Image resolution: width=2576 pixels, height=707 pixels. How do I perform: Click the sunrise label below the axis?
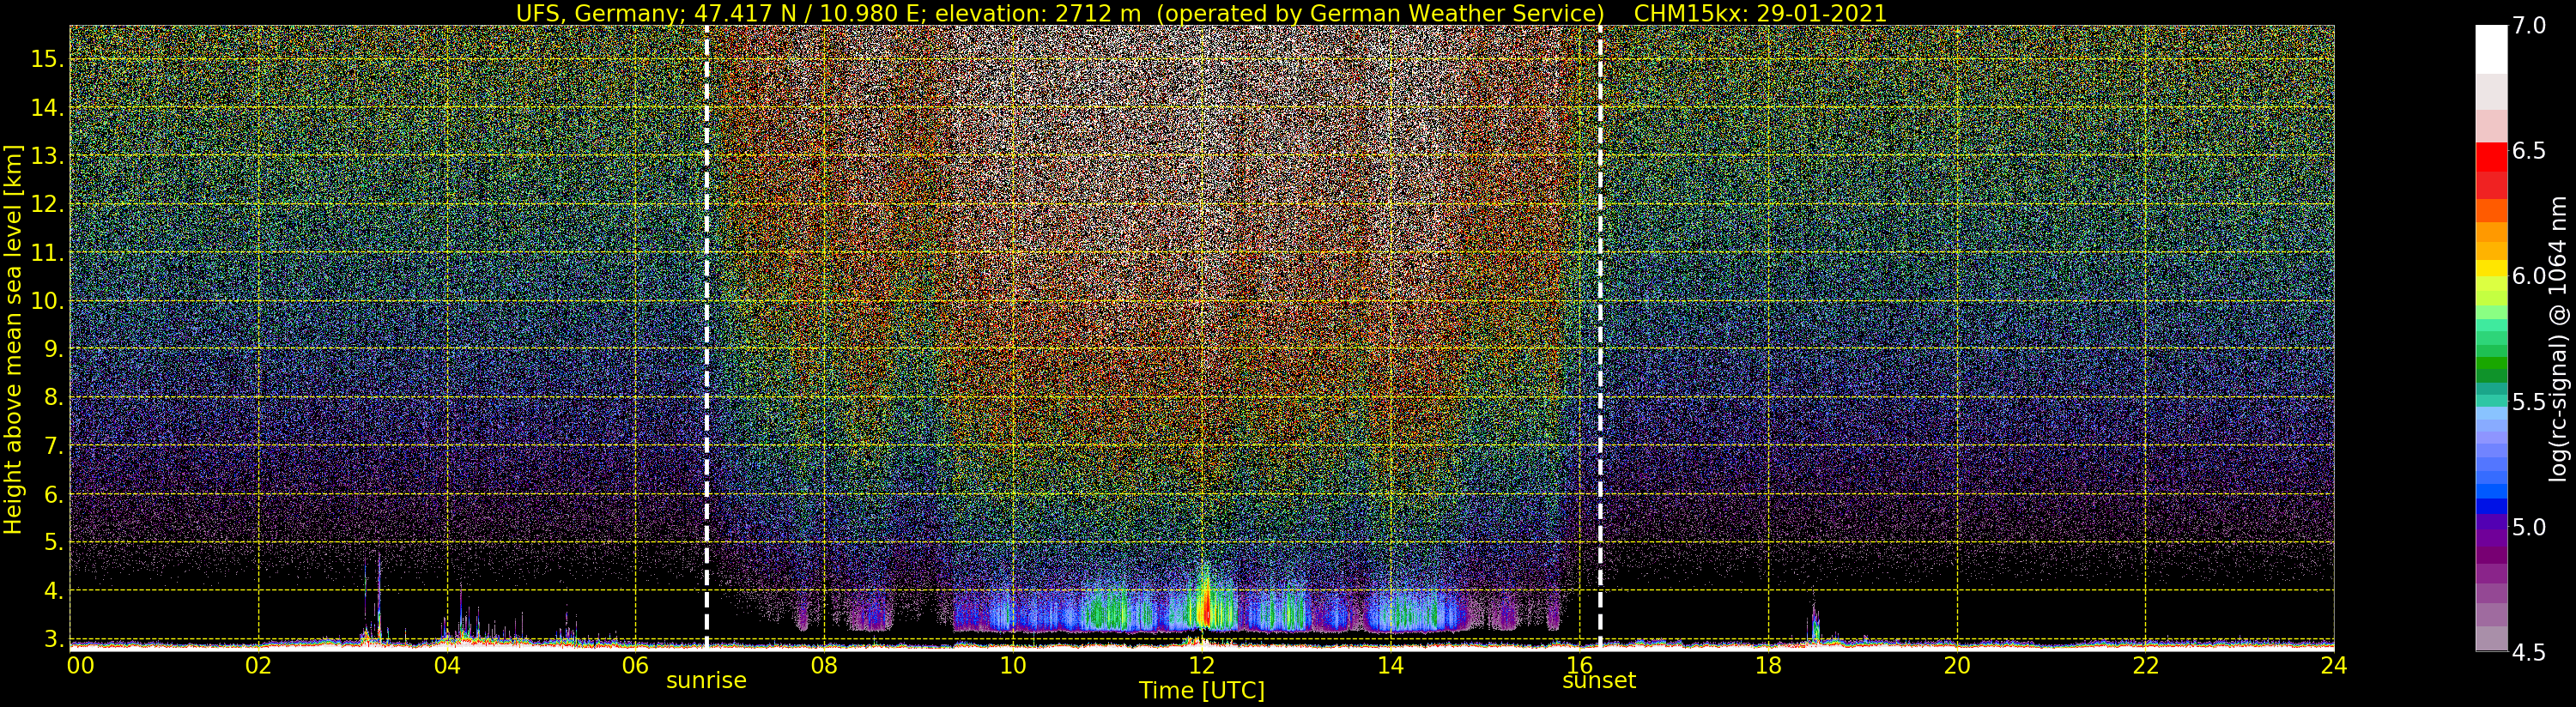click(x=706, y=681)
